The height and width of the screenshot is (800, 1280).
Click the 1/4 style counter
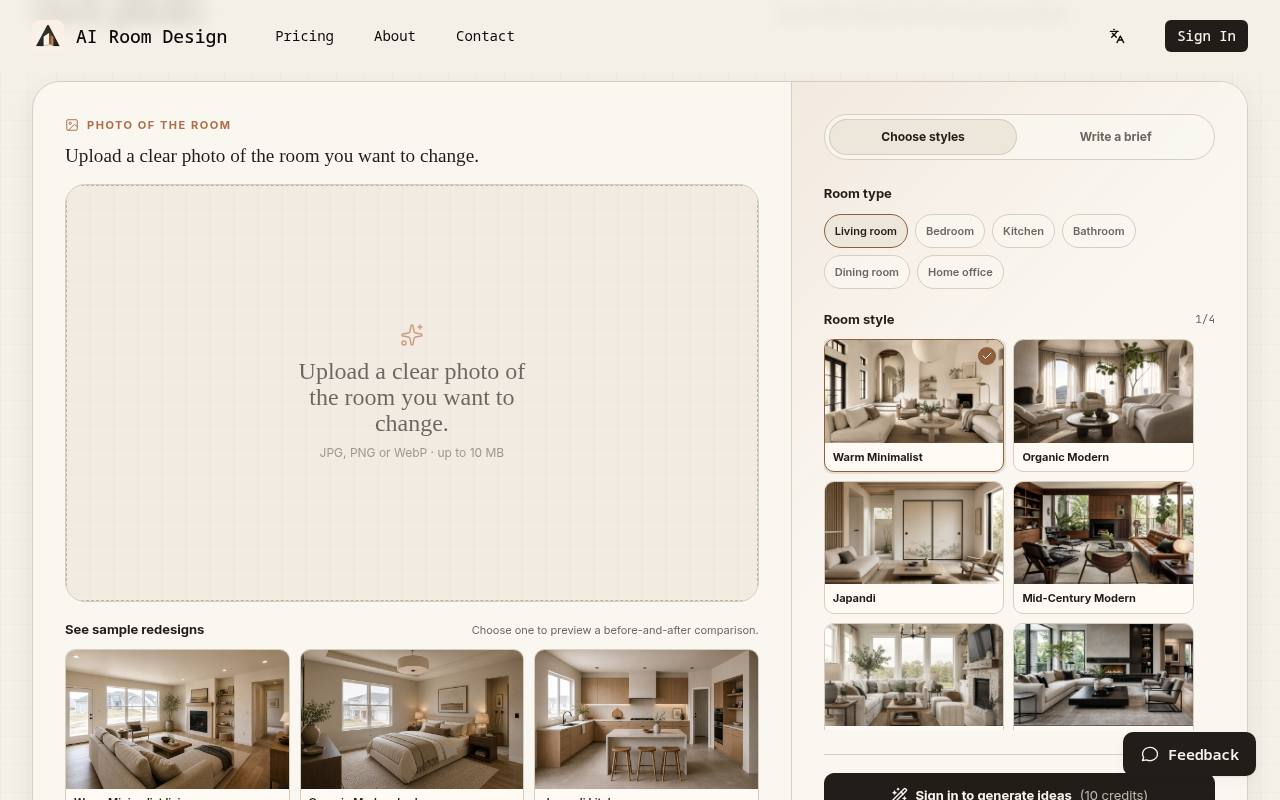(x=1205, y=319)
